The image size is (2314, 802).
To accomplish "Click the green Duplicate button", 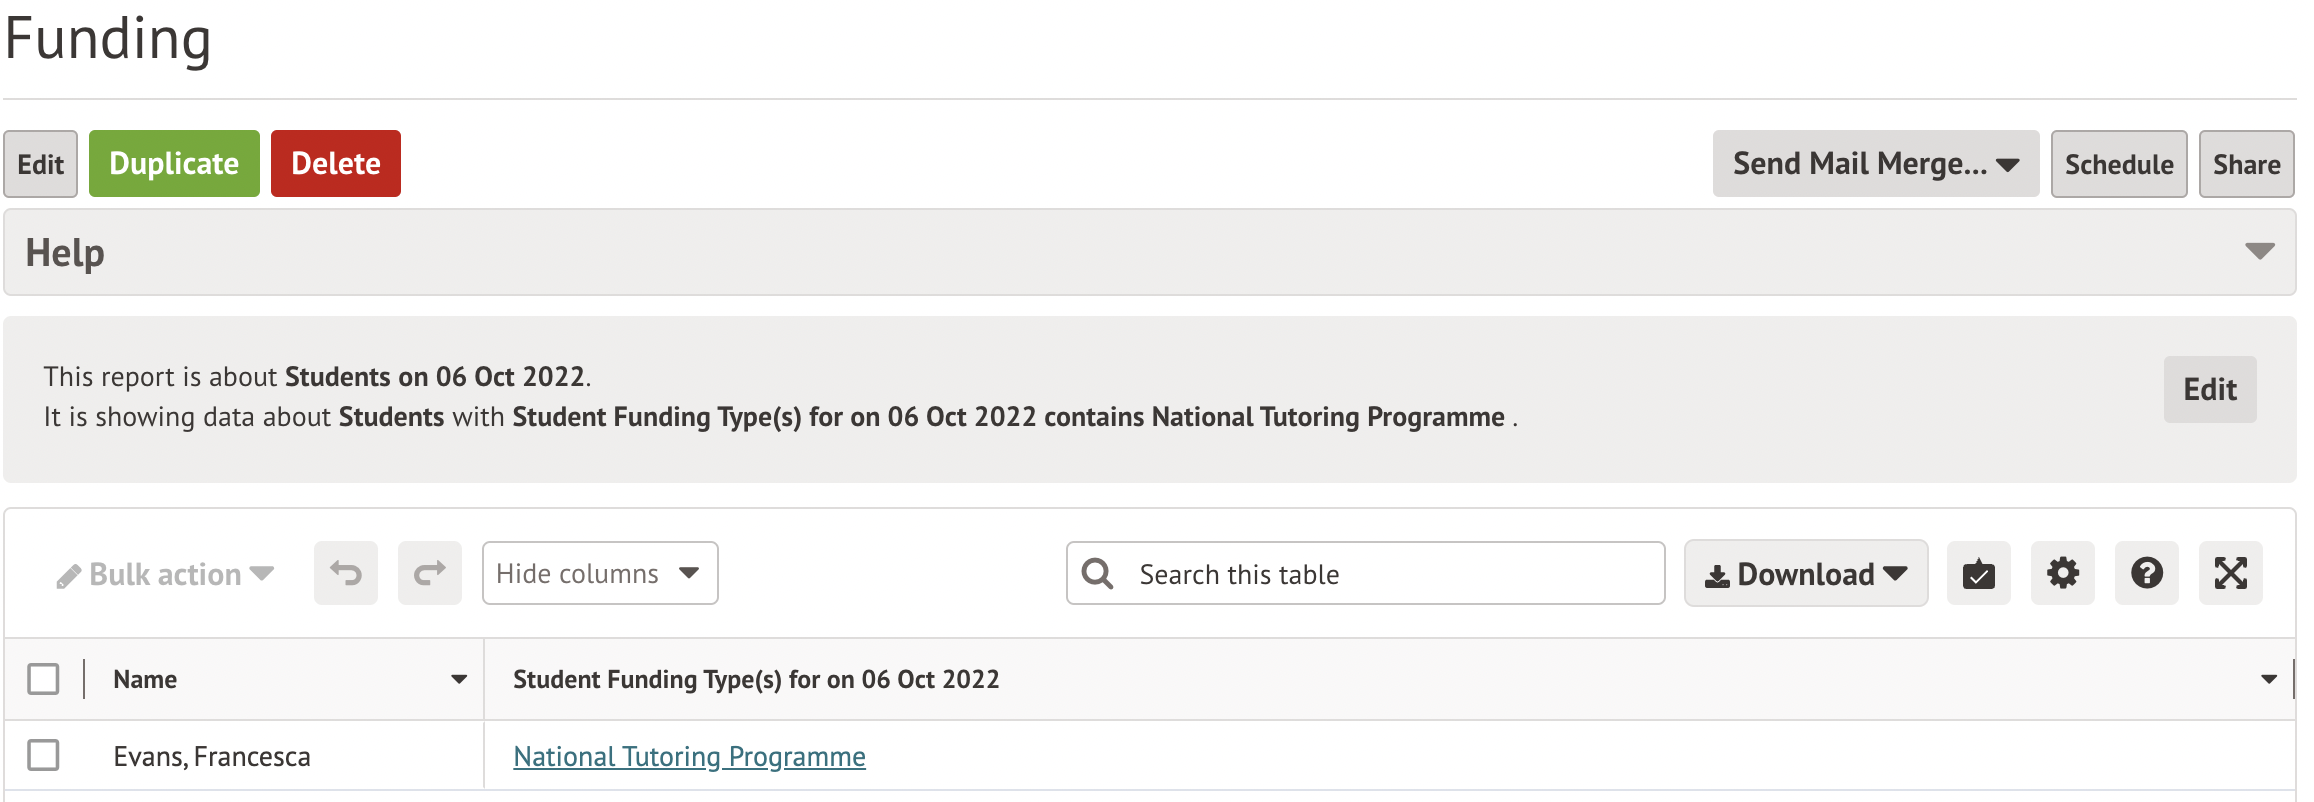I will [174, 164].
